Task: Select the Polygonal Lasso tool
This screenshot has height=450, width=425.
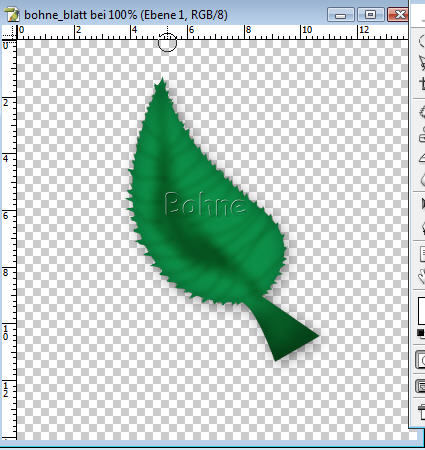Action: pos(422,62)
